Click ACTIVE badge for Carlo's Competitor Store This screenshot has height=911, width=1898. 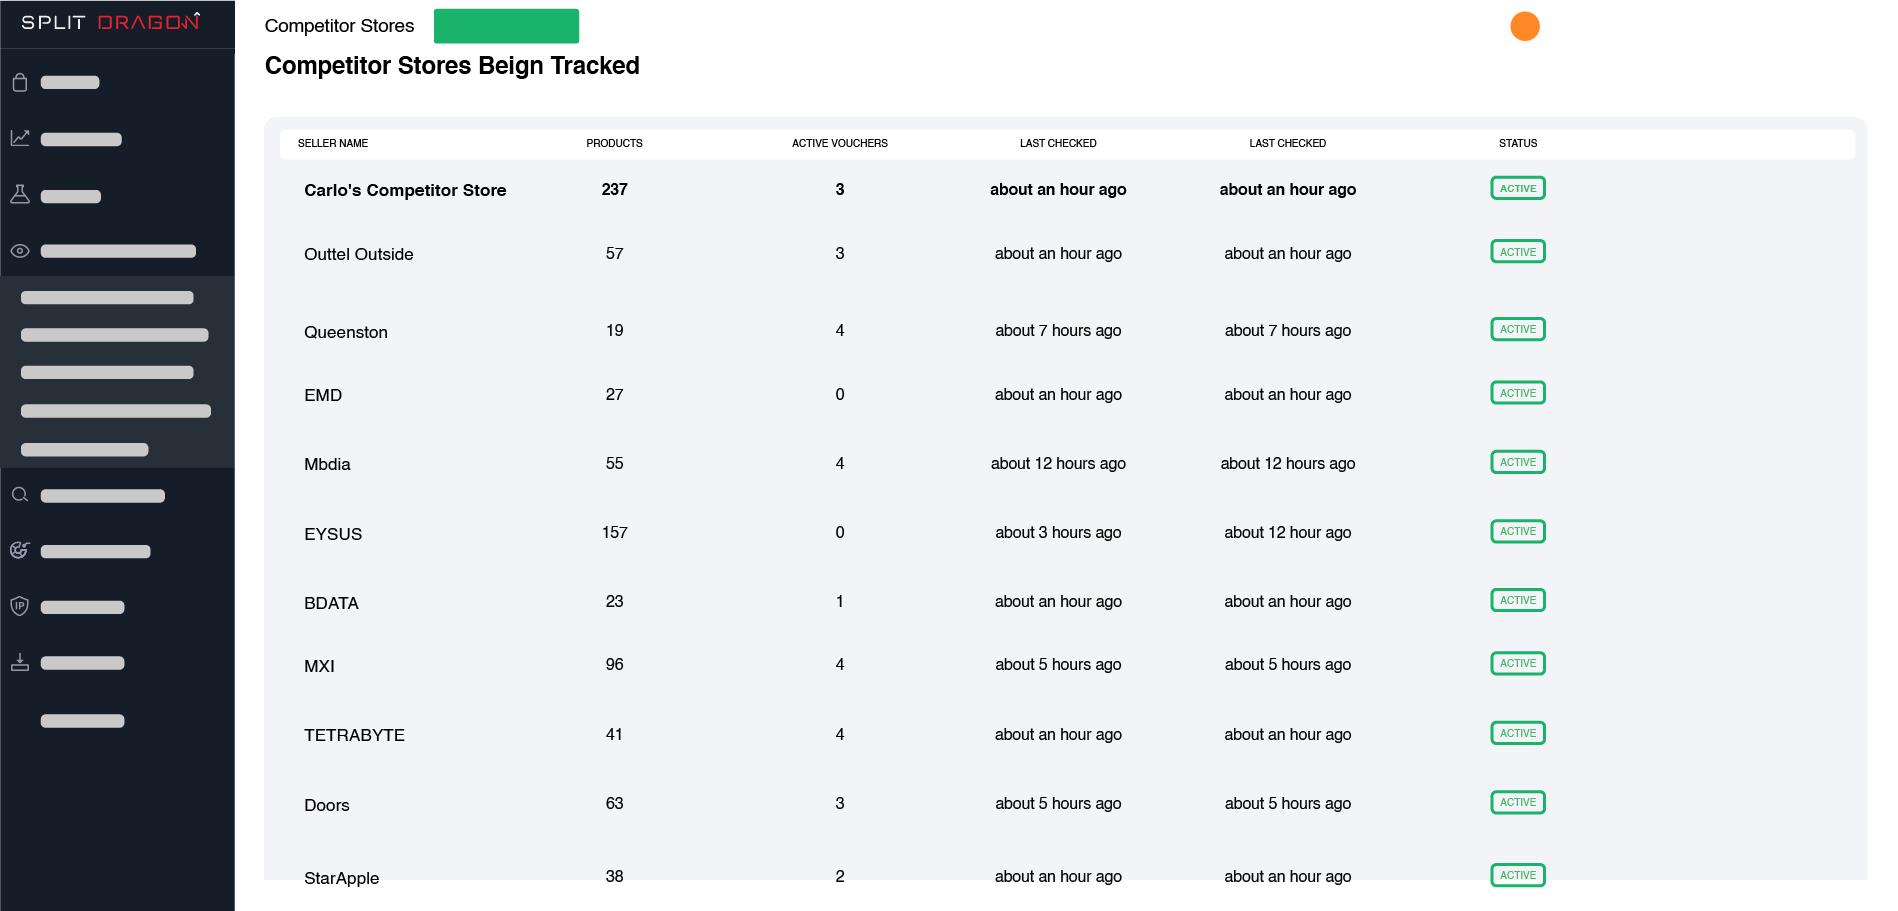coord(1518,188)
